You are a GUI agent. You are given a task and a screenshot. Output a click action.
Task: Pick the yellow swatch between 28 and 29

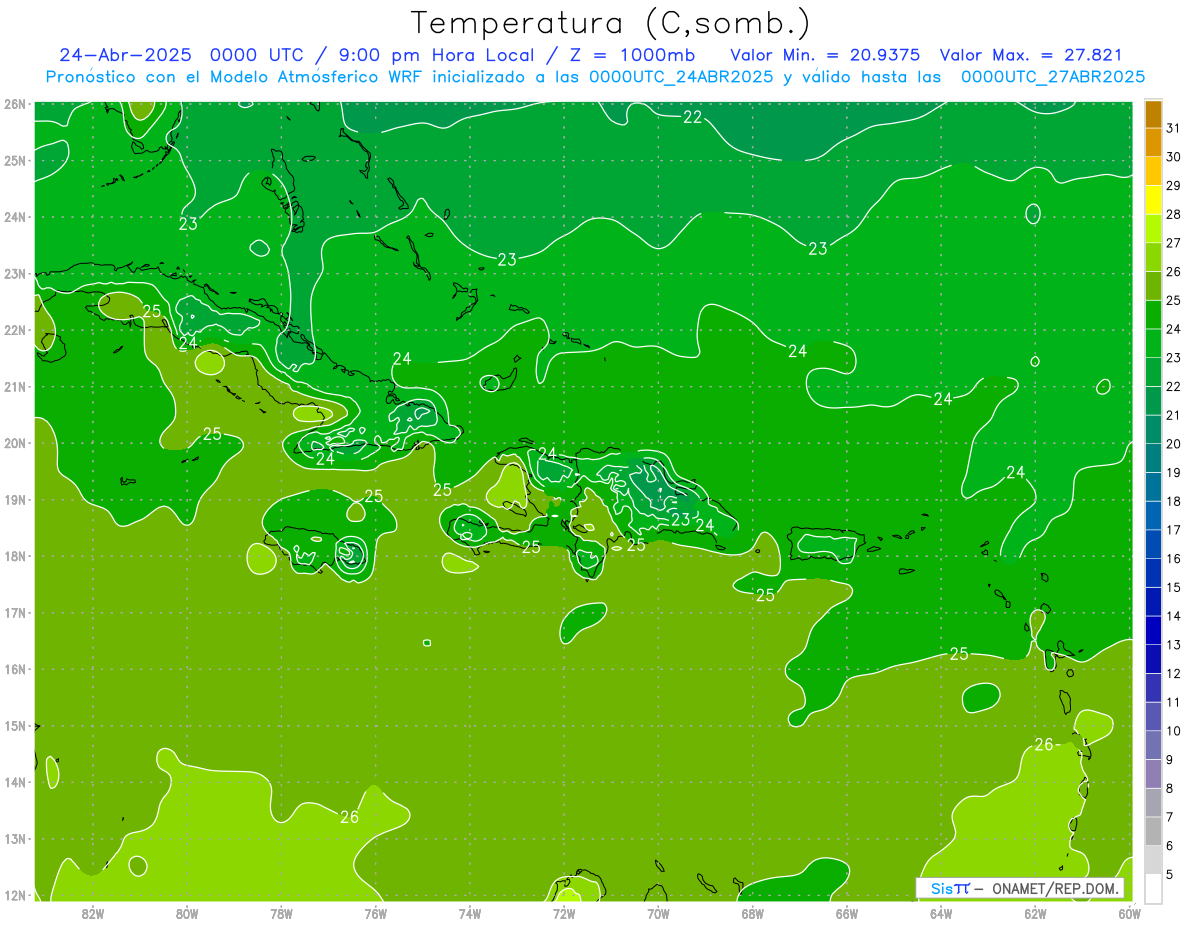(1154, 200)
